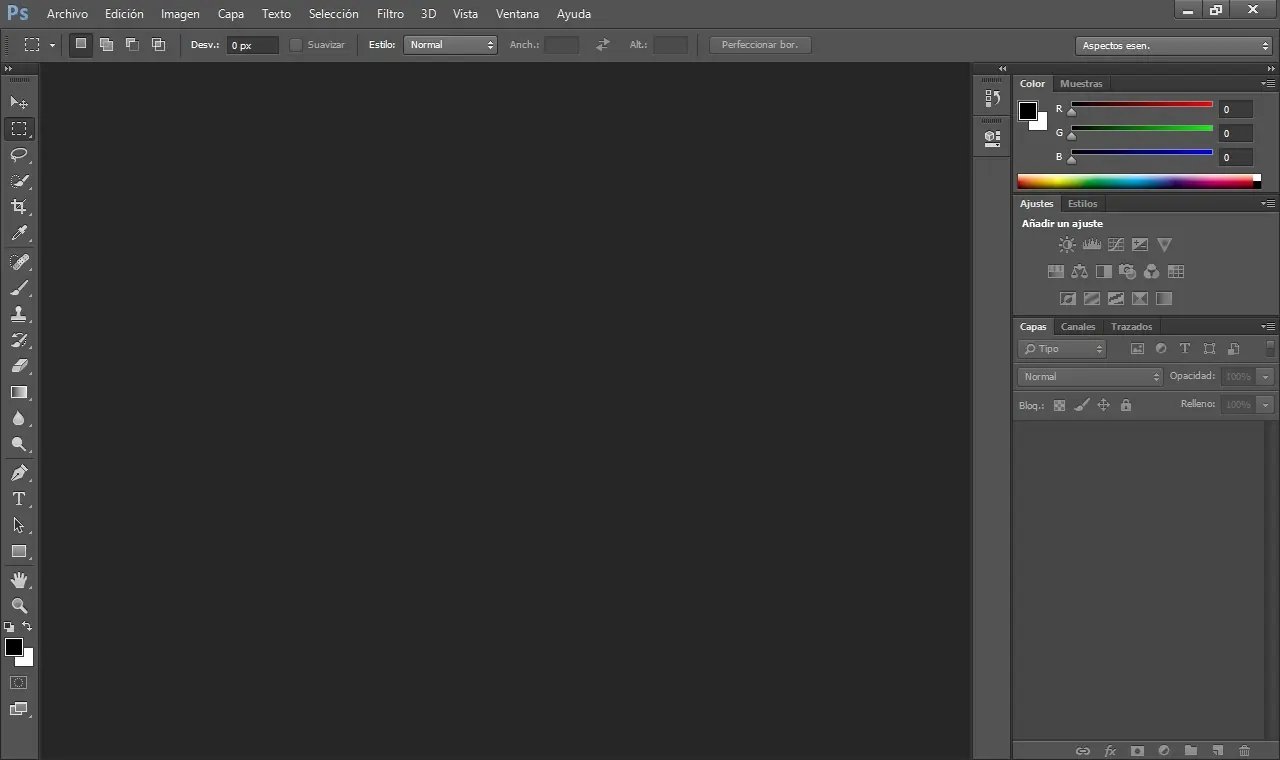Create a new layer
1280x760 pixels.
[x=1218, y=751]
